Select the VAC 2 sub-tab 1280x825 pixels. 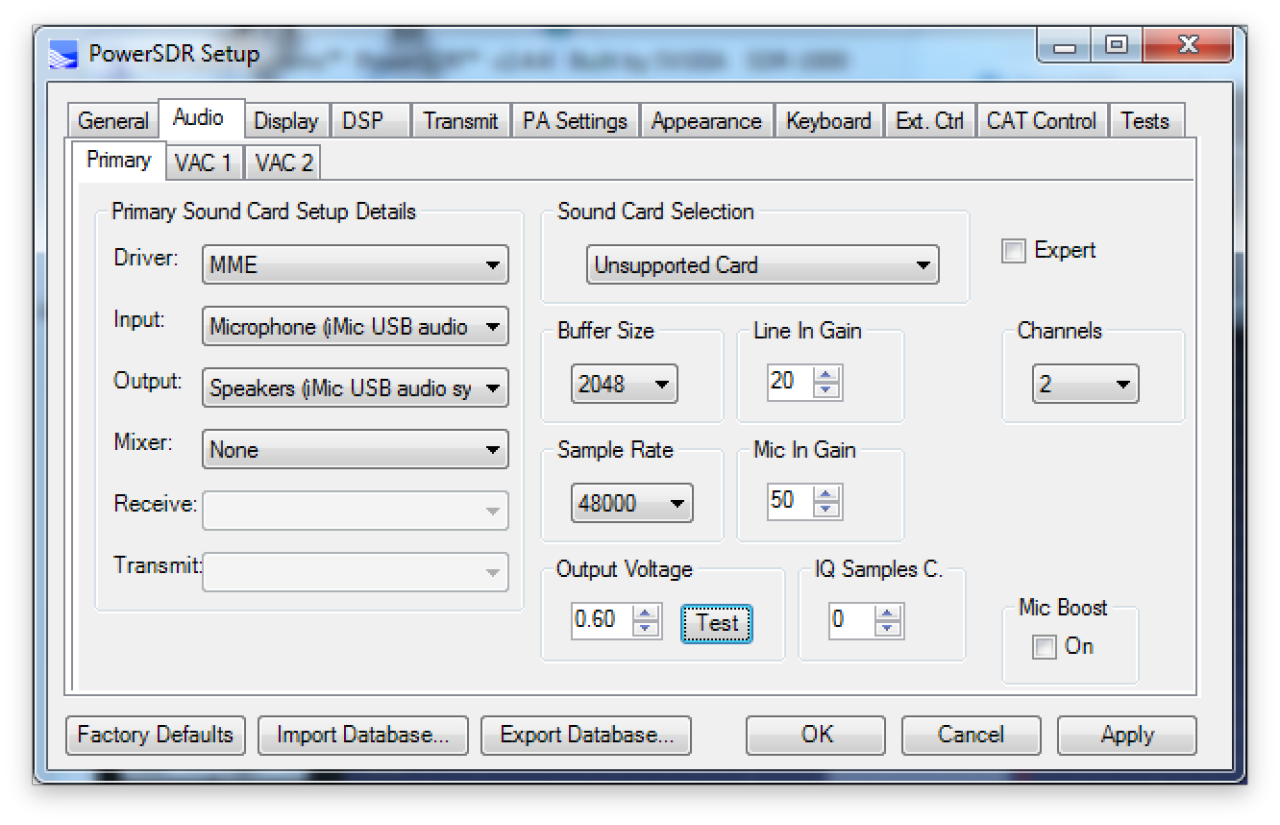click(x=283, y=163)
